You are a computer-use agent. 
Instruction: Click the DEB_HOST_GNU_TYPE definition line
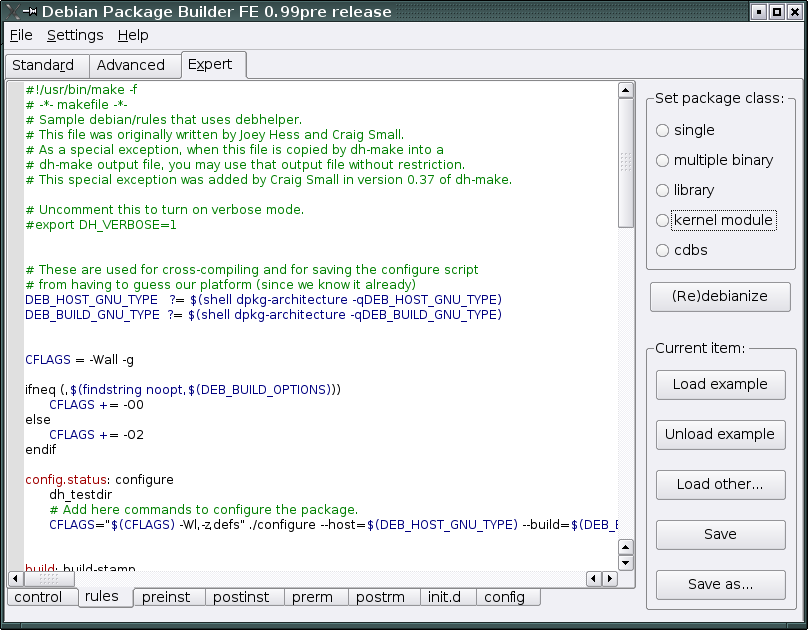[263, 300]
